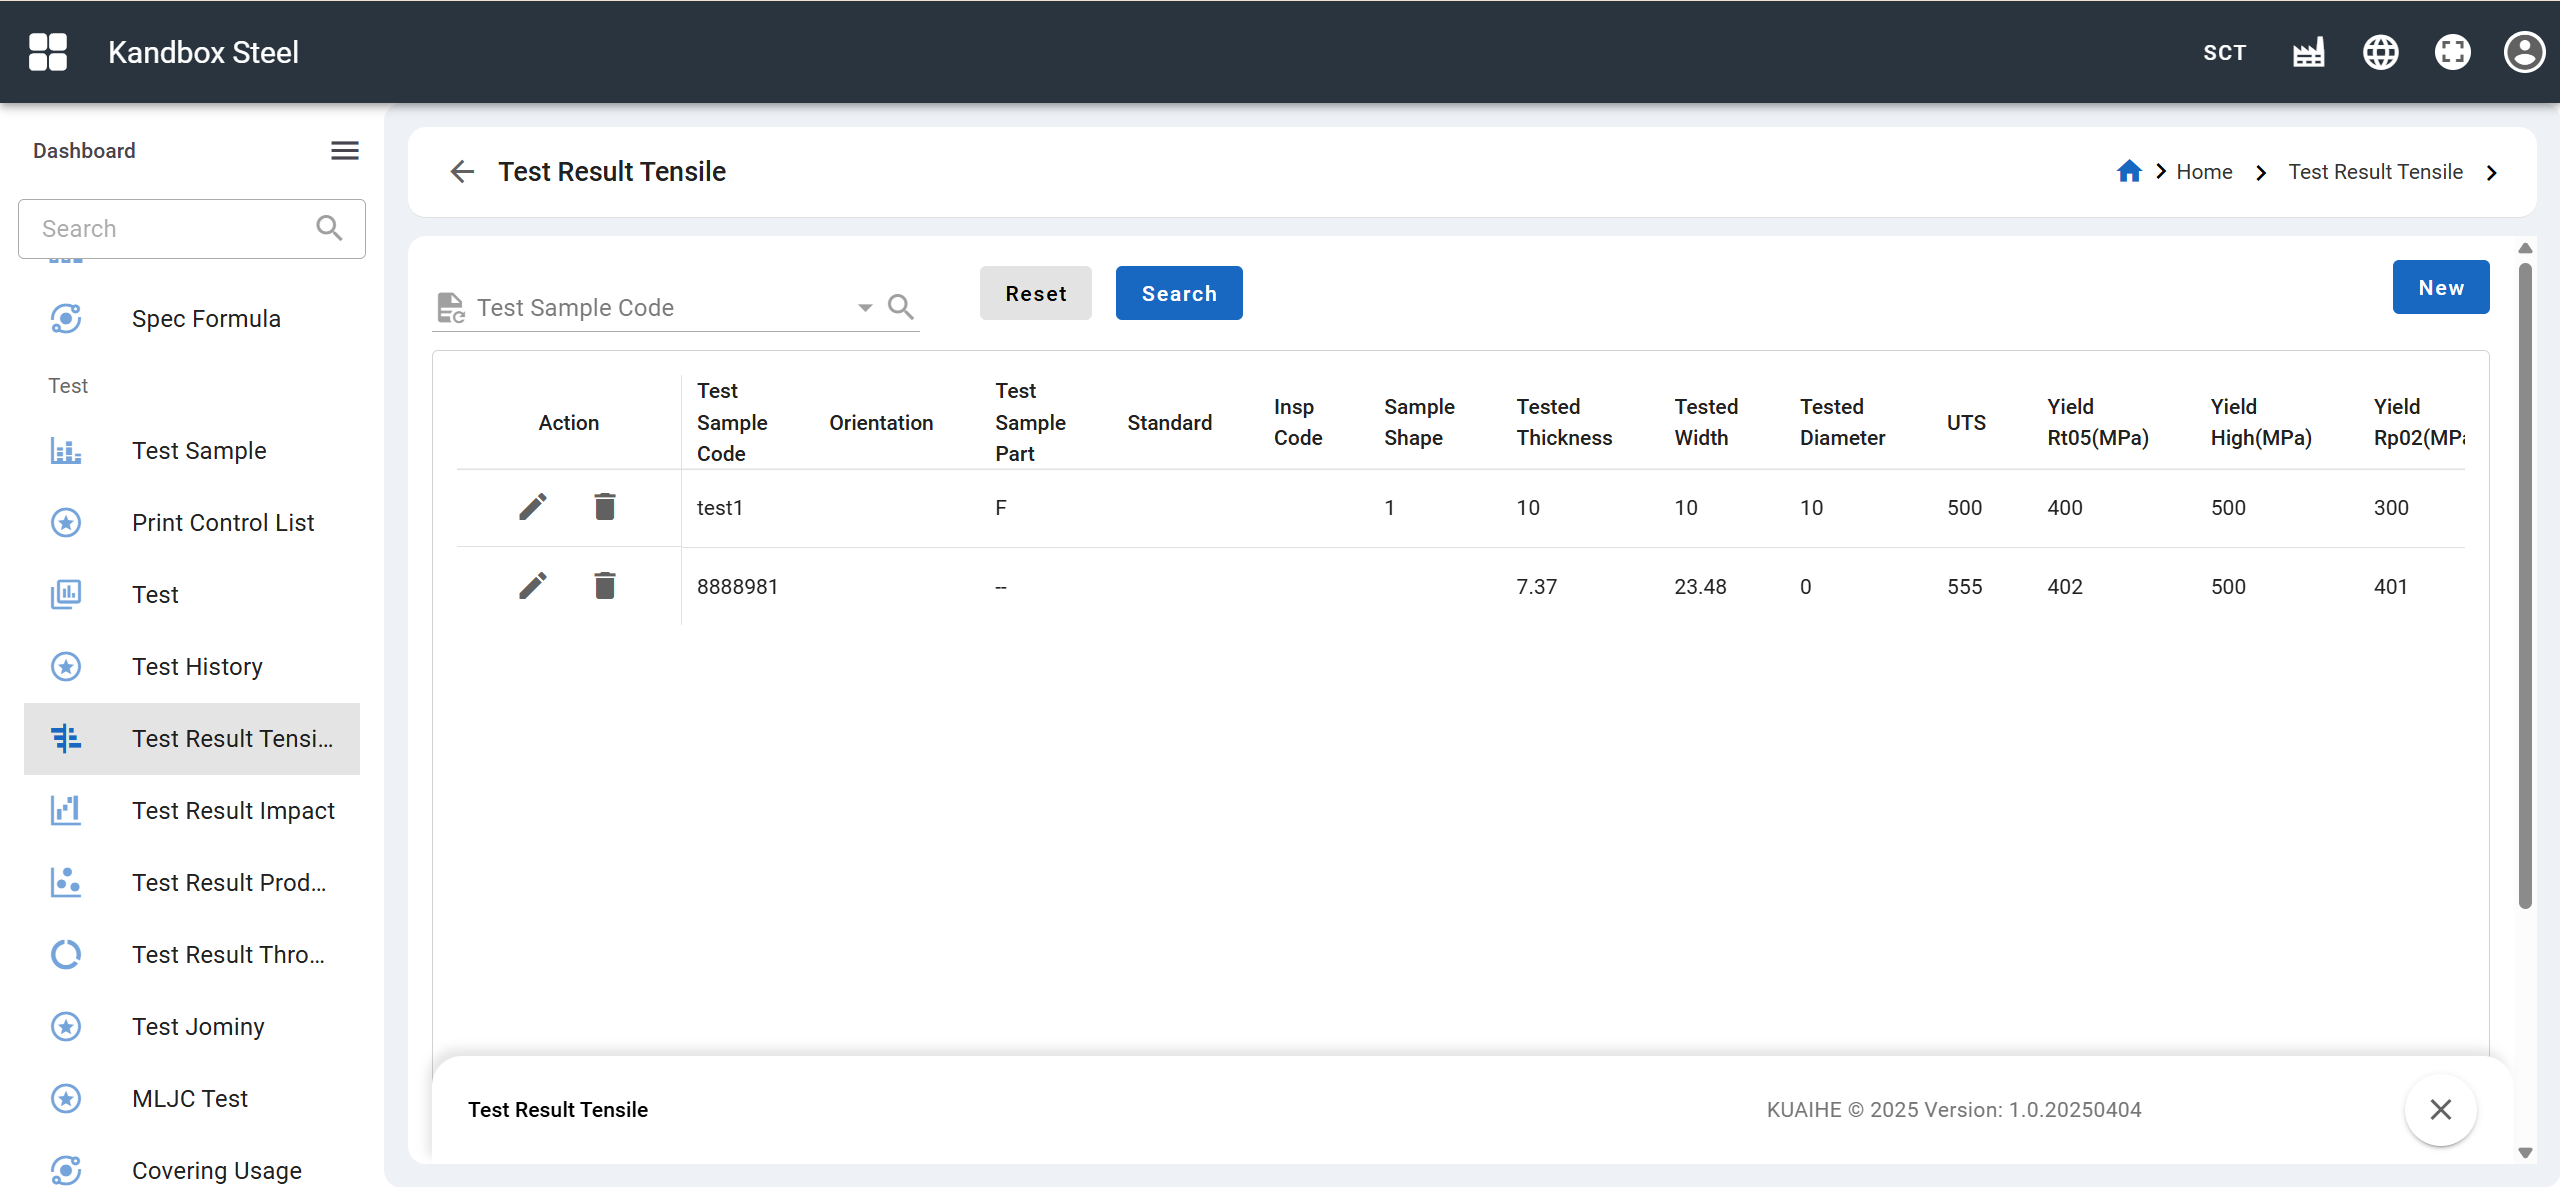Toggle the sidebar hamburger menu
2560x1187 pixels.
click(x=345, y=151)
